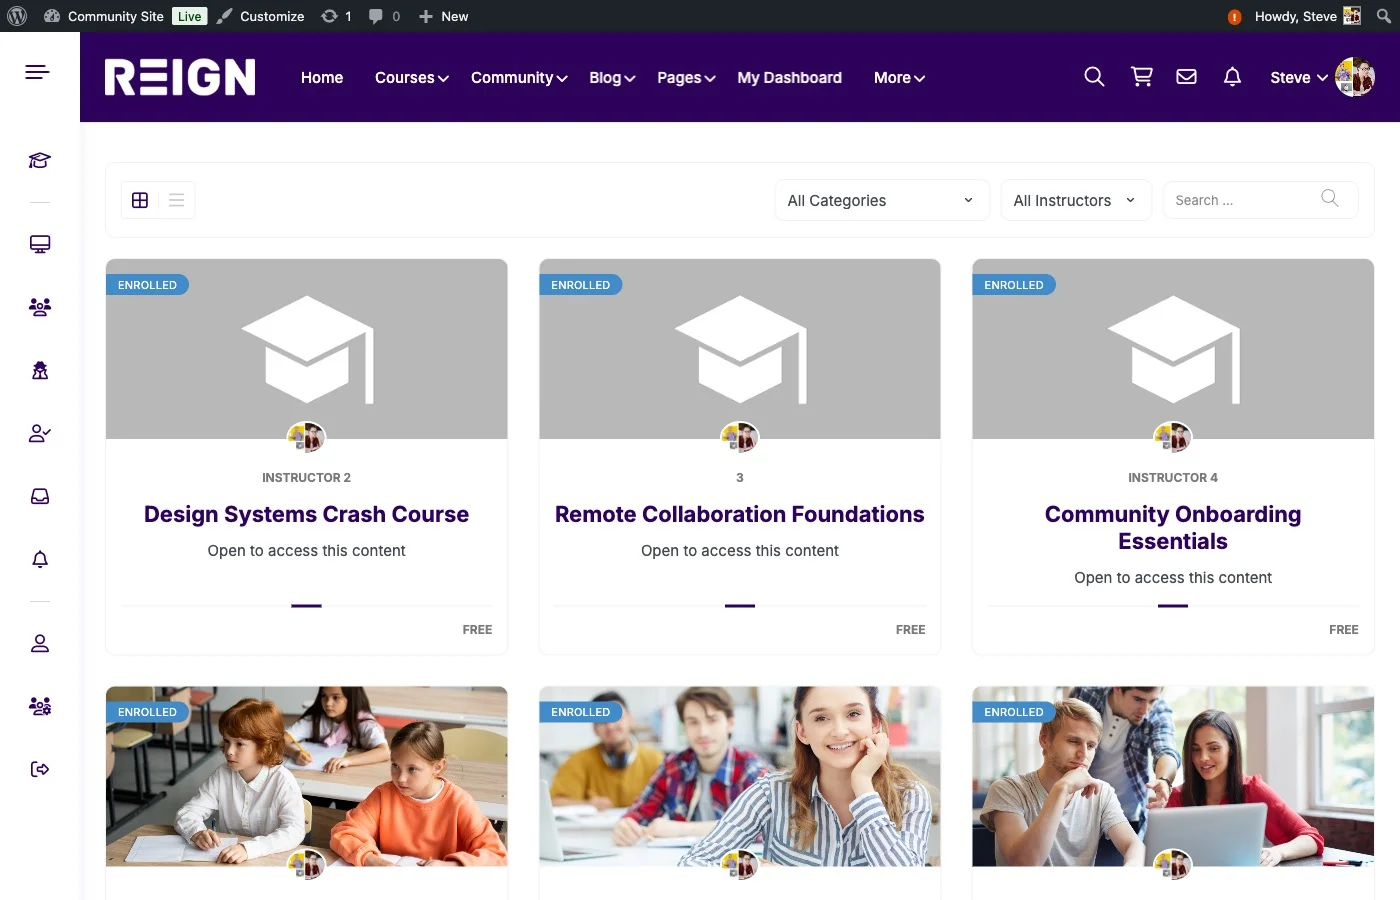This screenshot has width=1400, height=900.
Task: Go to the Home menu item
Action: (x=322, y=77)
